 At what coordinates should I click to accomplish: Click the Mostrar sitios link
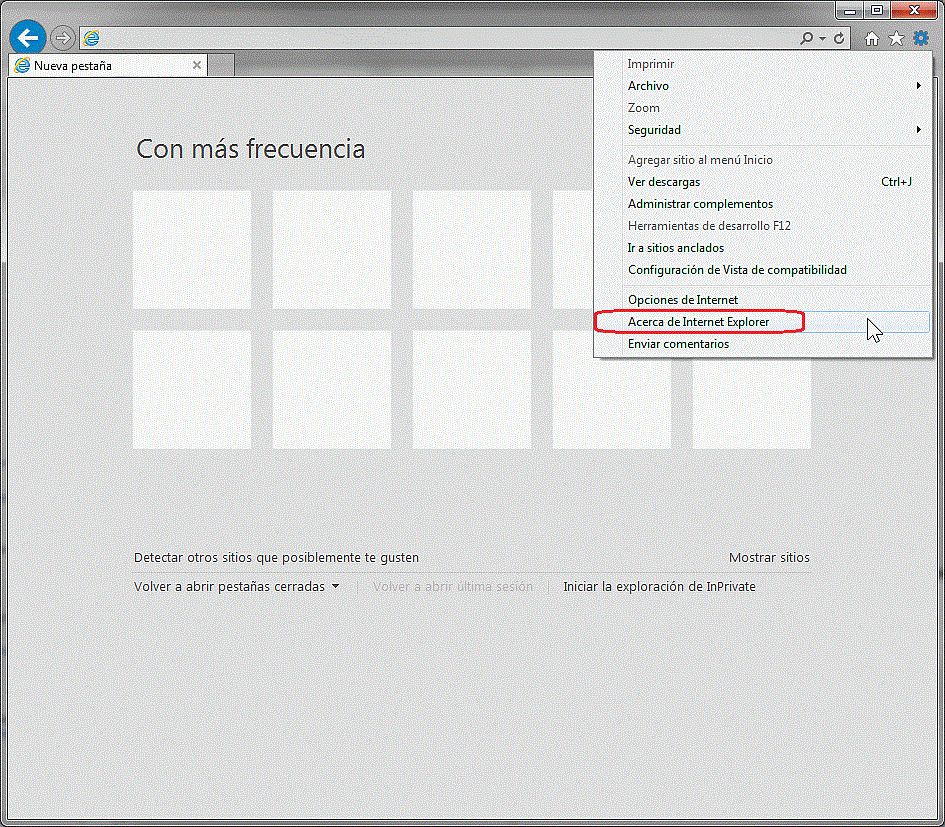click(769, 558)
